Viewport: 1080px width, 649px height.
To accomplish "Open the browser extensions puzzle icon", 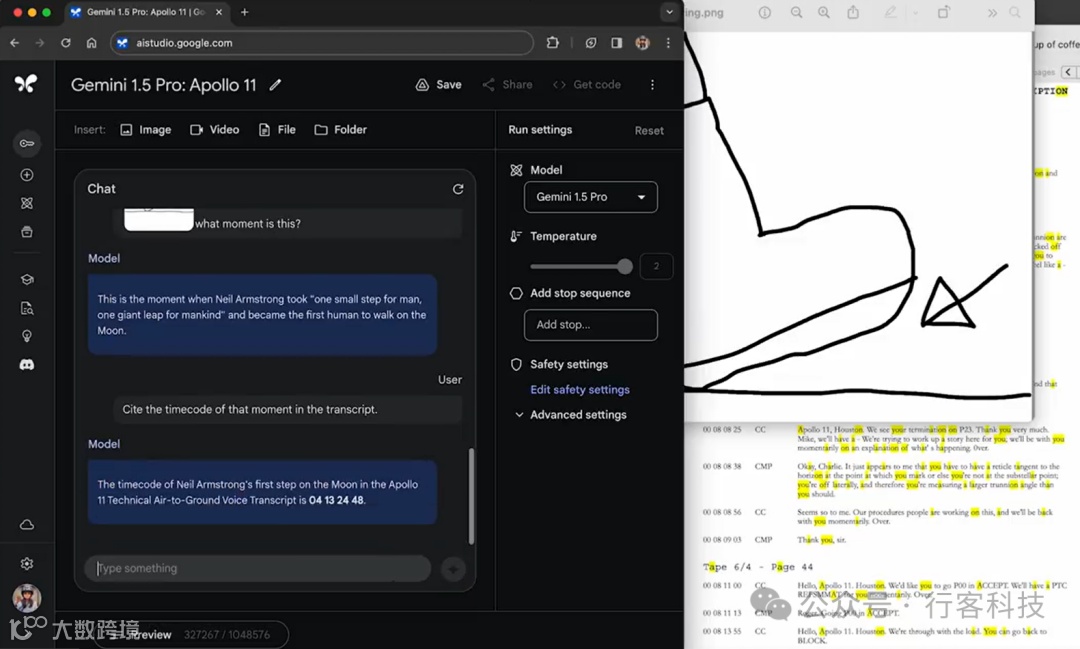I will click(x=552, y=43).
